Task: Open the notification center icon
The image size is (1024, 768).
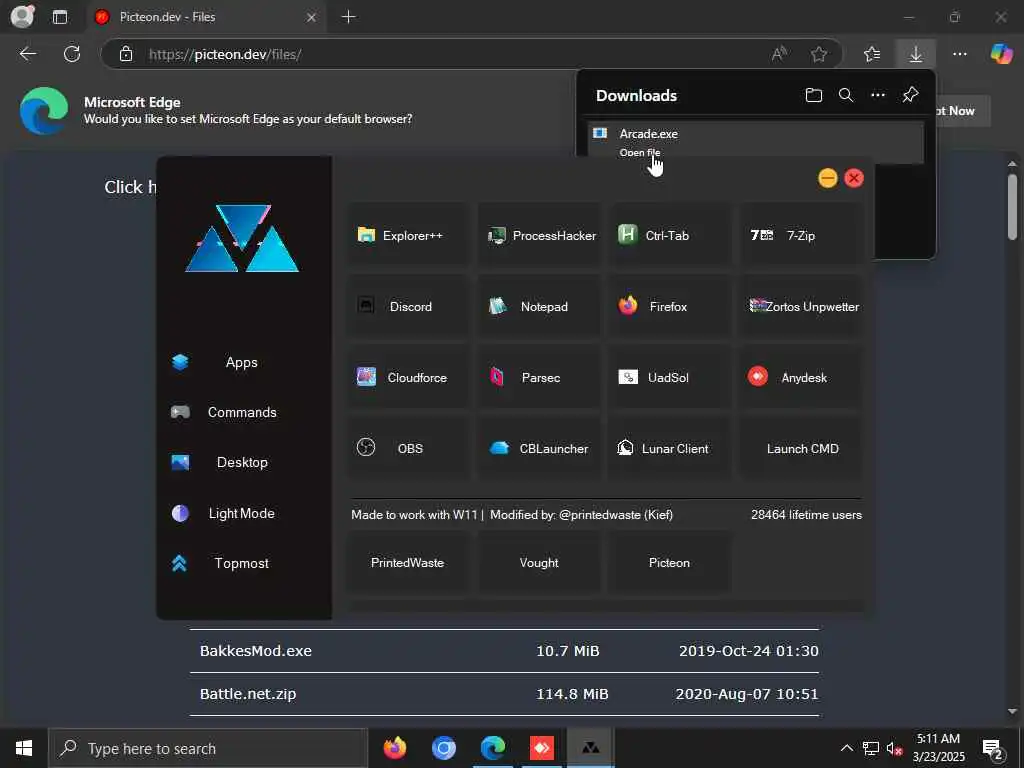Action: tap(993, 749)
